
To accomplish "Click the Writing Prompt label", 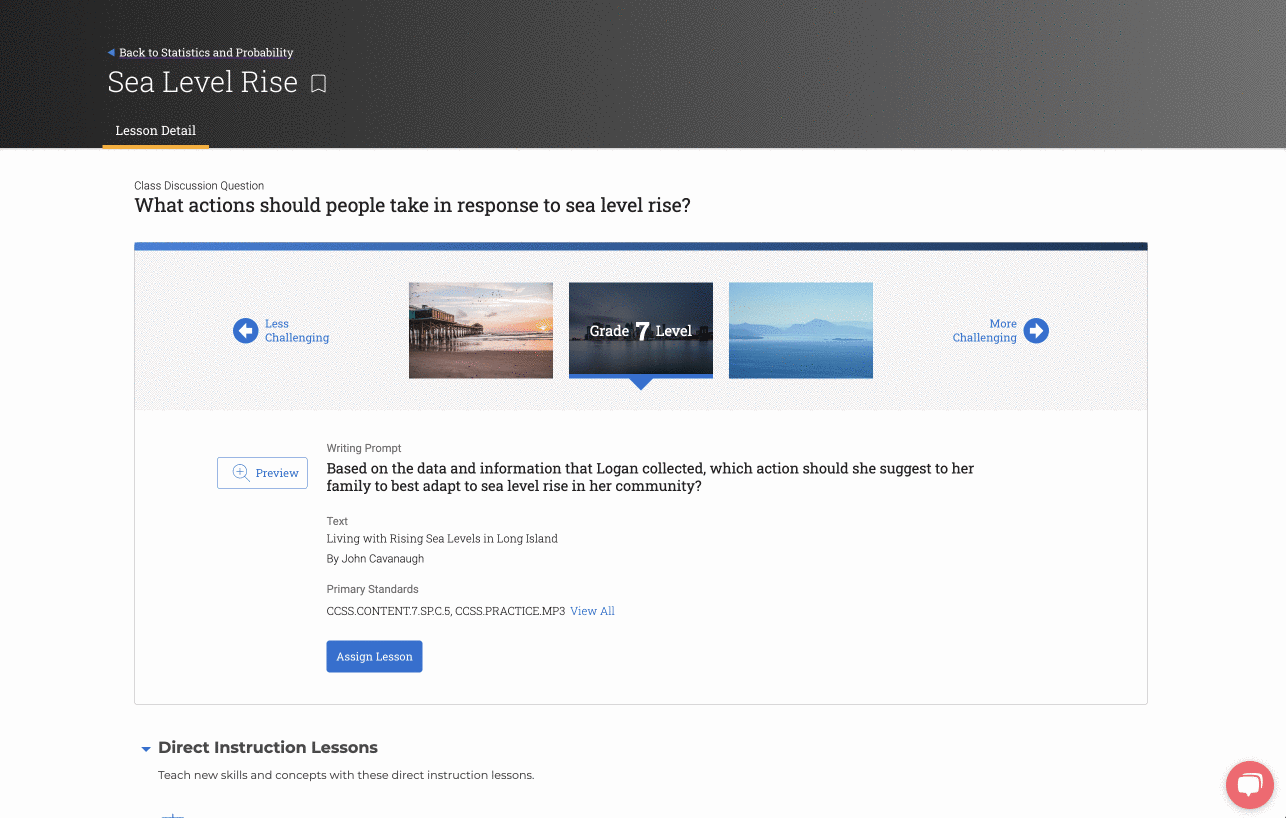I will (364, 448).
